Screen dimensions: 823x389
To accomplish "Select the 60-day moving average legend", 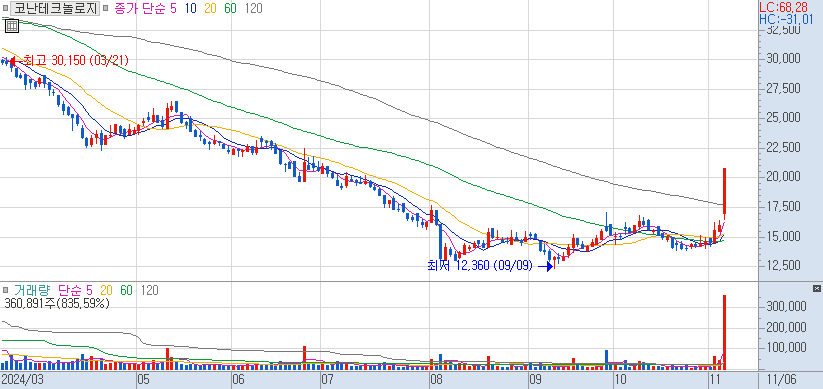I will (x=230, y=8).
